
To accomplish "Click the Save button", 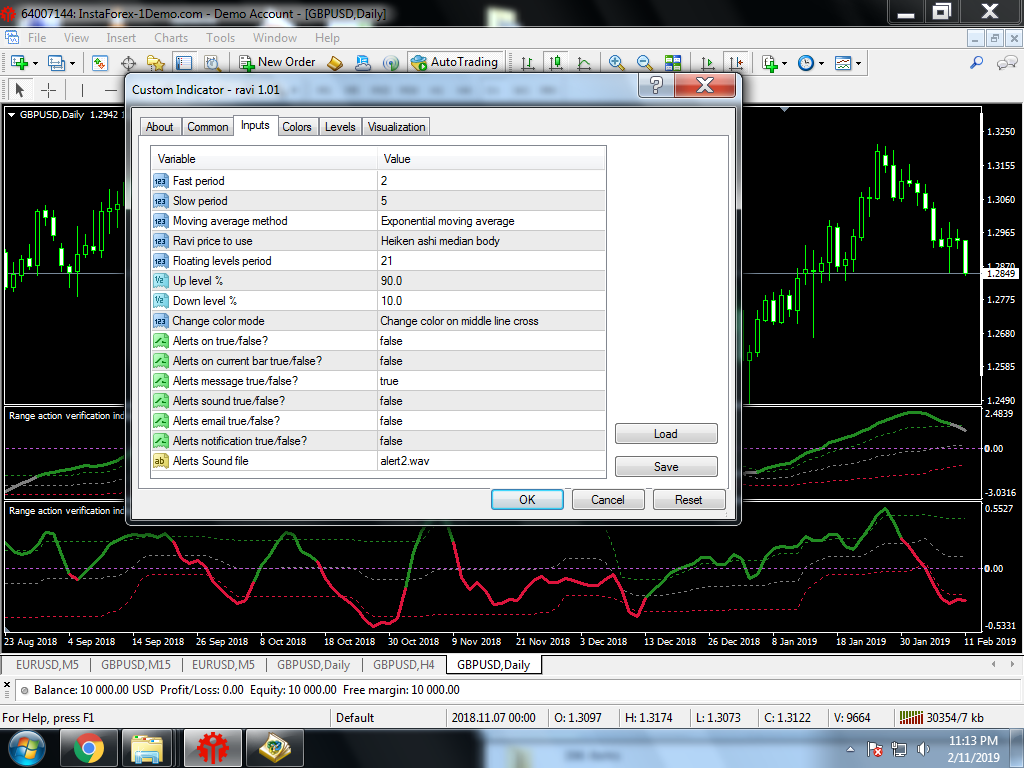I will pos(666,466).
